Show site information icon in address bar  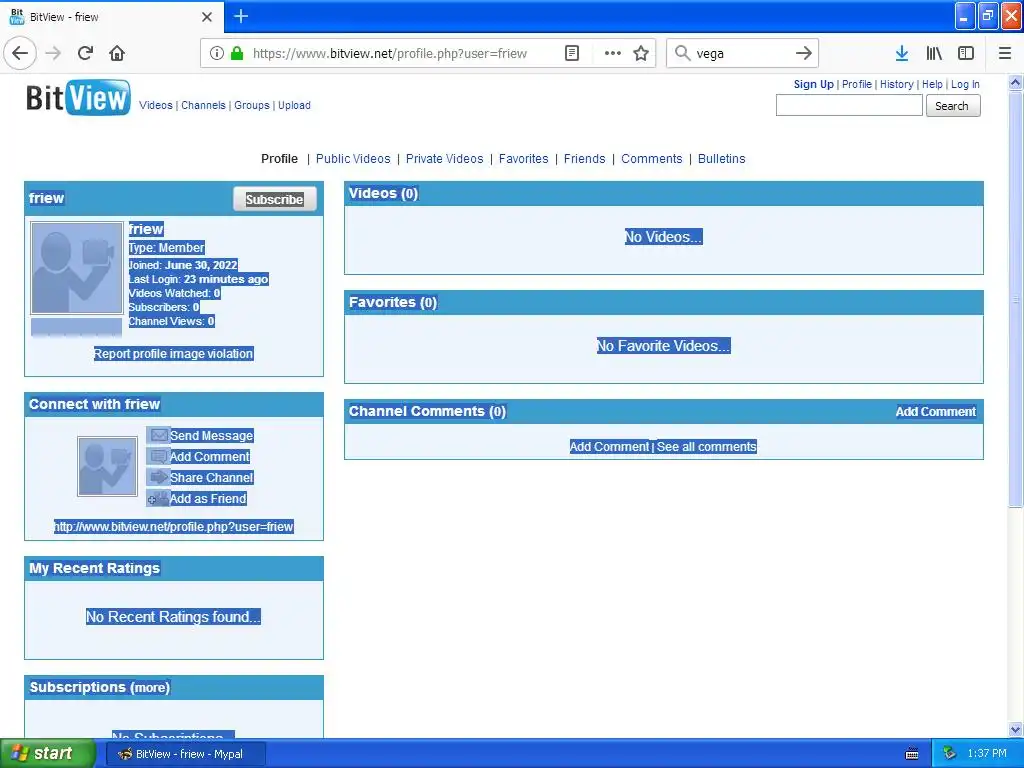pos(217,54)
